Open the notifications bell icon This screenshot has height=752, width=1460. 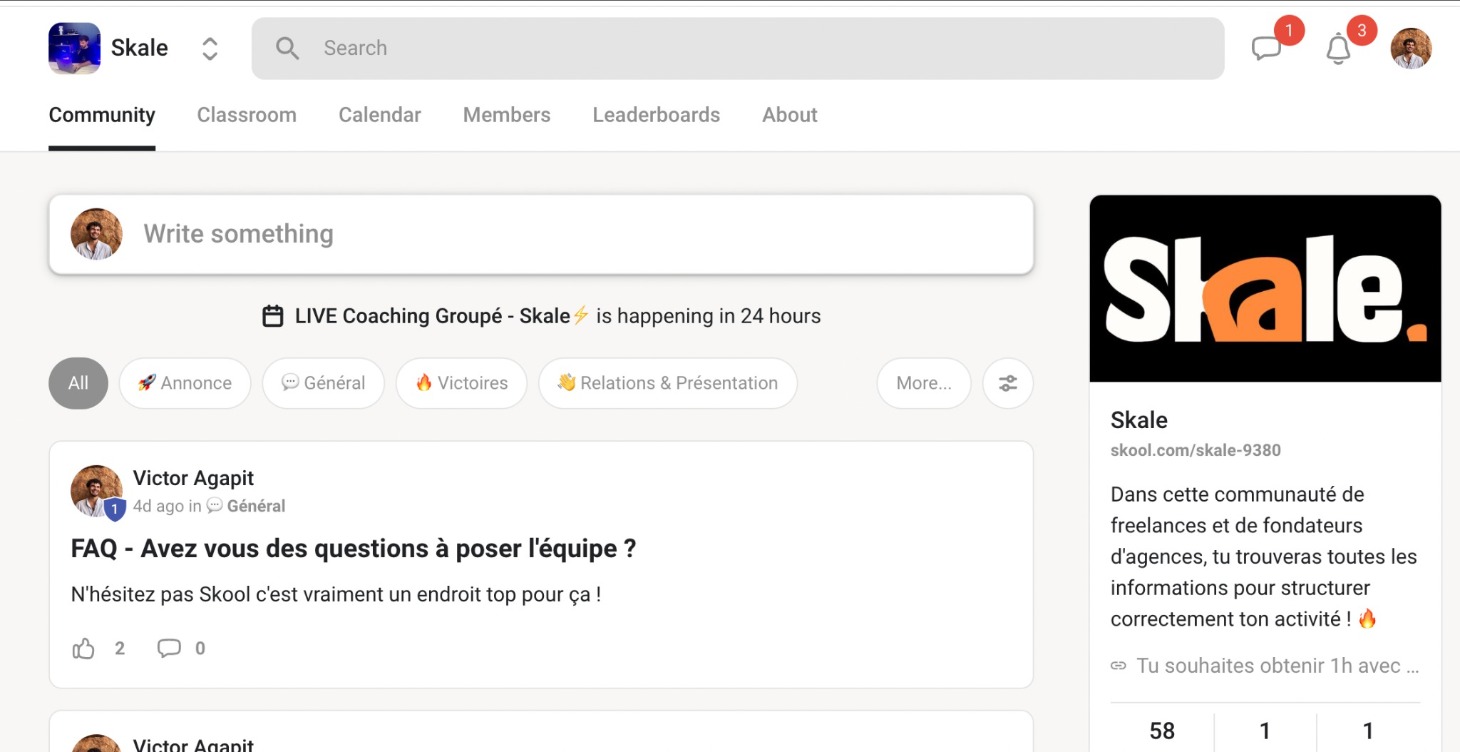(x=1339, y=48)
